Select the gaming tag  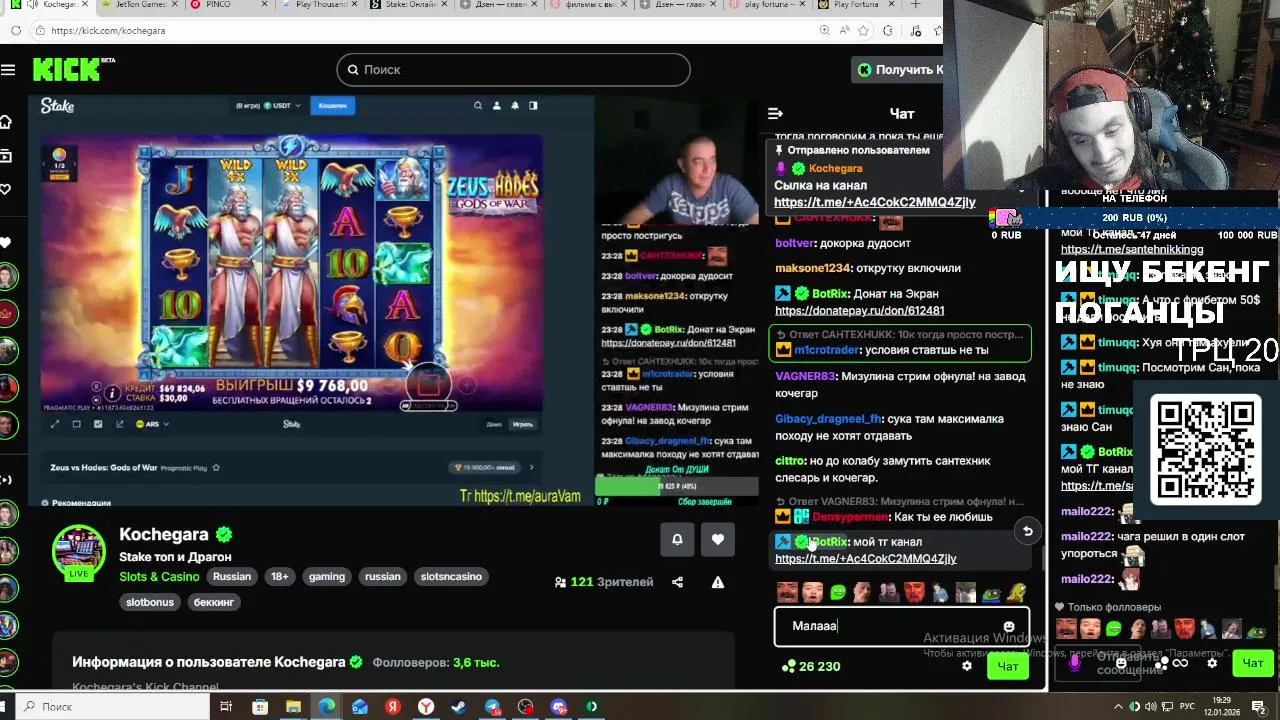327,576
